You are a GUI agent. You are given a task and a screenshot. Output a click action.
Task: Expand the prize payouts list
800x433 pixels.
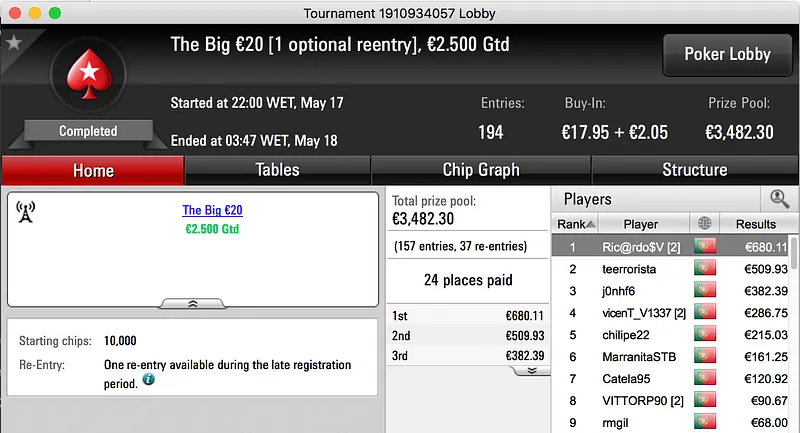[x=532, y=369]
